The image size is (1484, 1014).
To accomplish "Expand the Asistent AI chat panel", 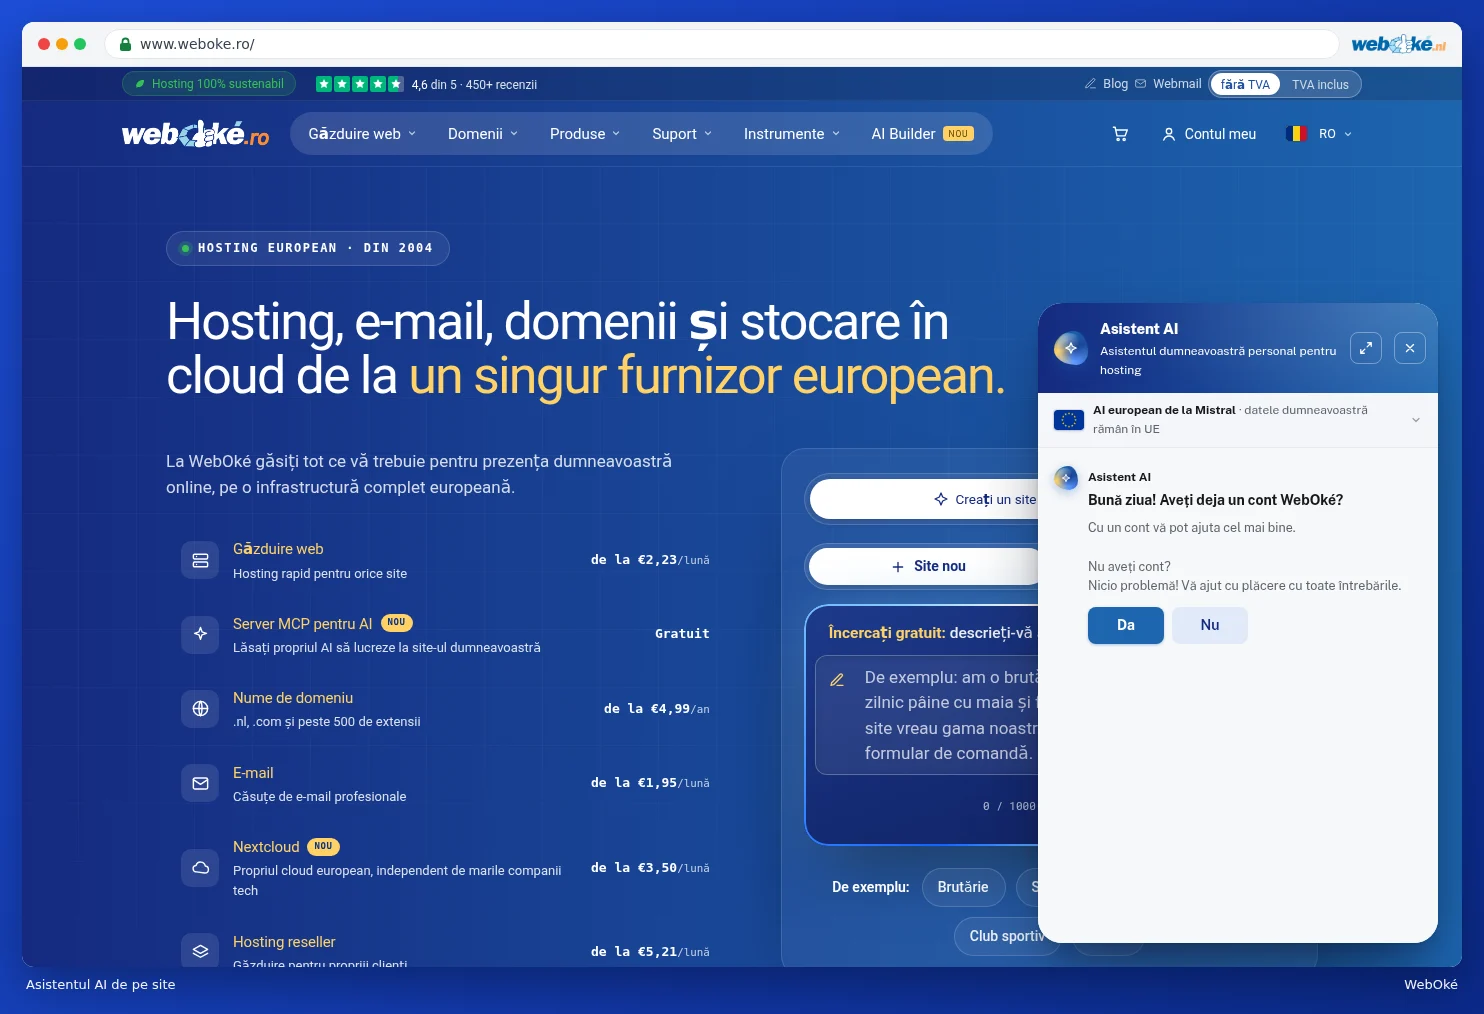I will click(1366, 348).
